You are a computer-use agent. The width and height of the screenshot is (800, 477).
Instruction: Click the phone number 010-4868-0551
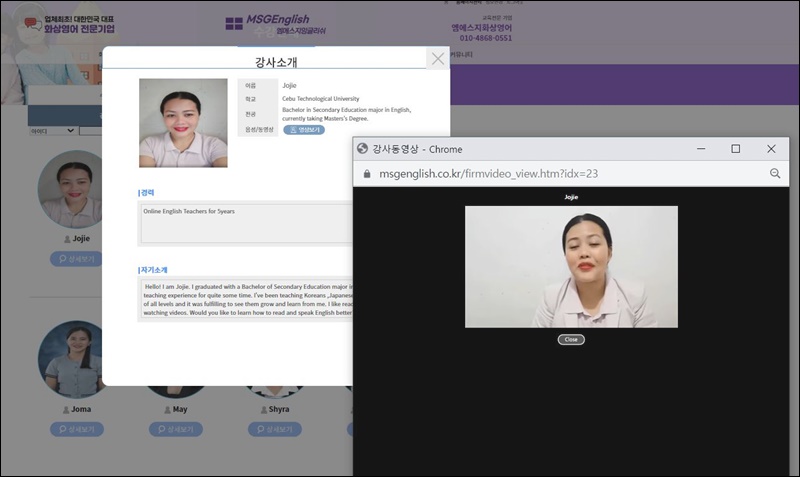(485, 38)
